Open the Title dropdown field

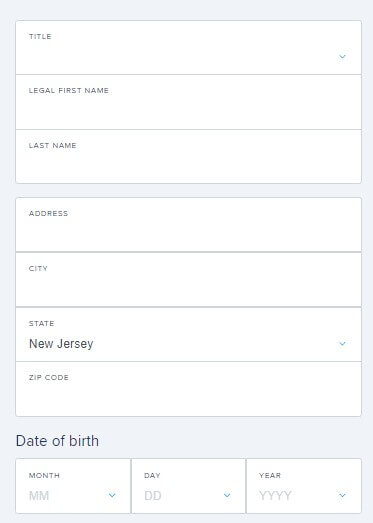(189, 48)
